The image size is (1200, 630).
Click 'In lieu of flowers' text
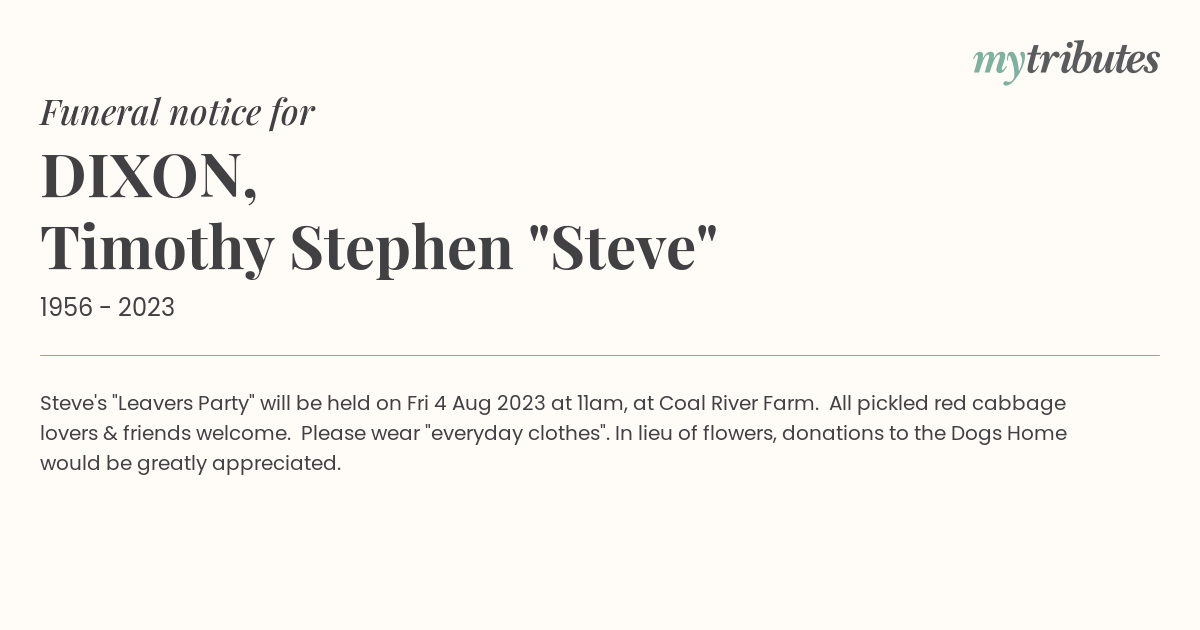(x=695, y=433)
